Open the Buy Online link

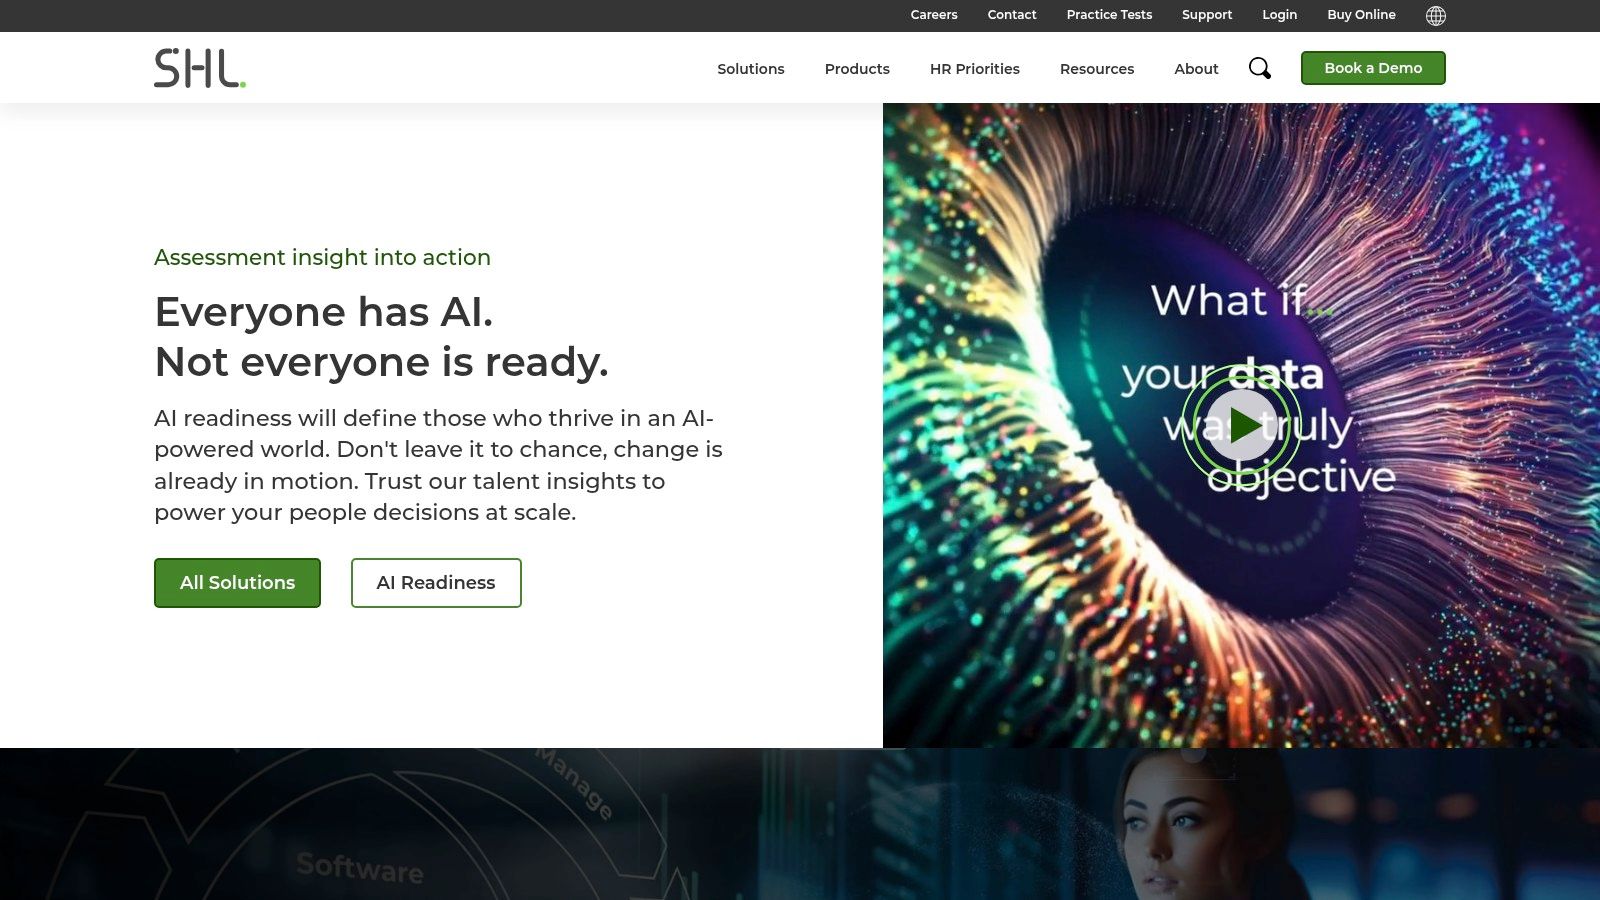[1361, 15]
